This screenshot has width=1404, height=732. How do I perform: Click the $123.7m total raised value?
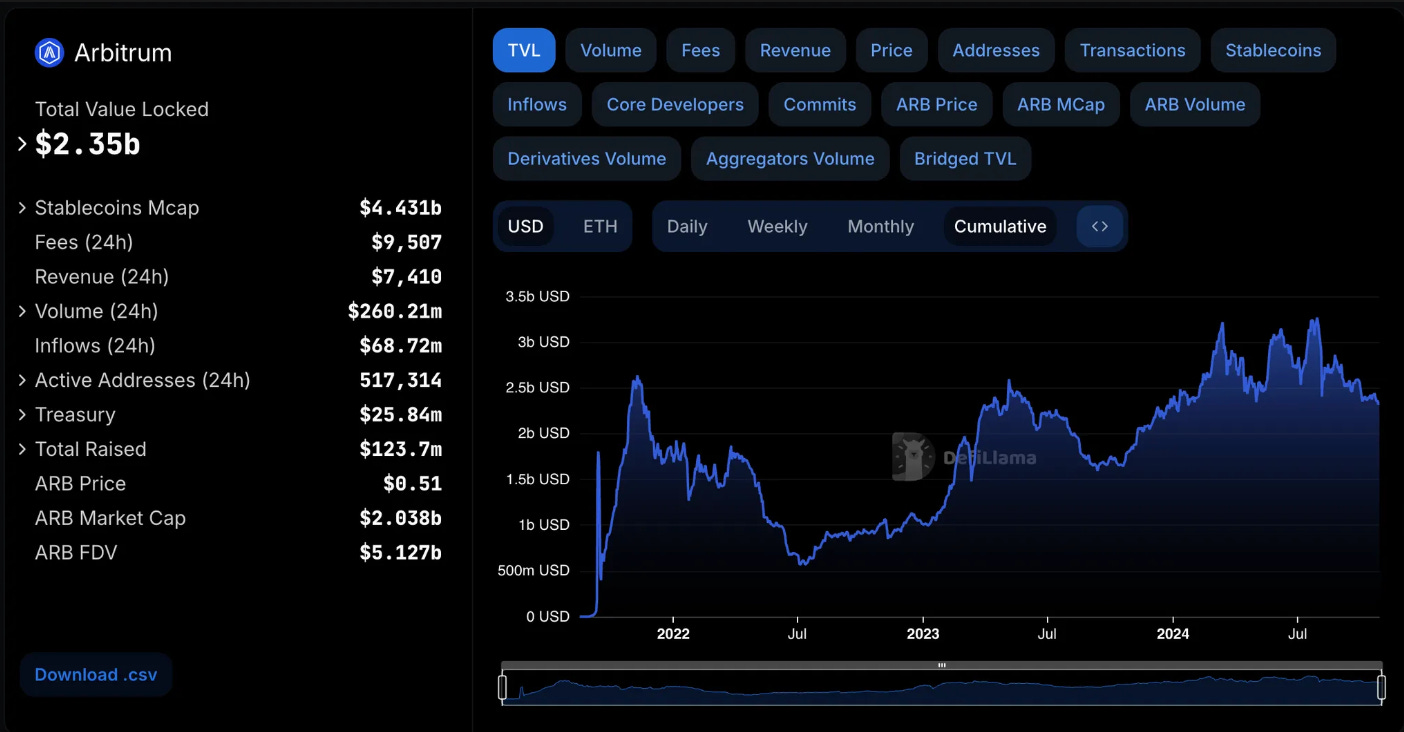pyautogui.click(x=400, y=449)
